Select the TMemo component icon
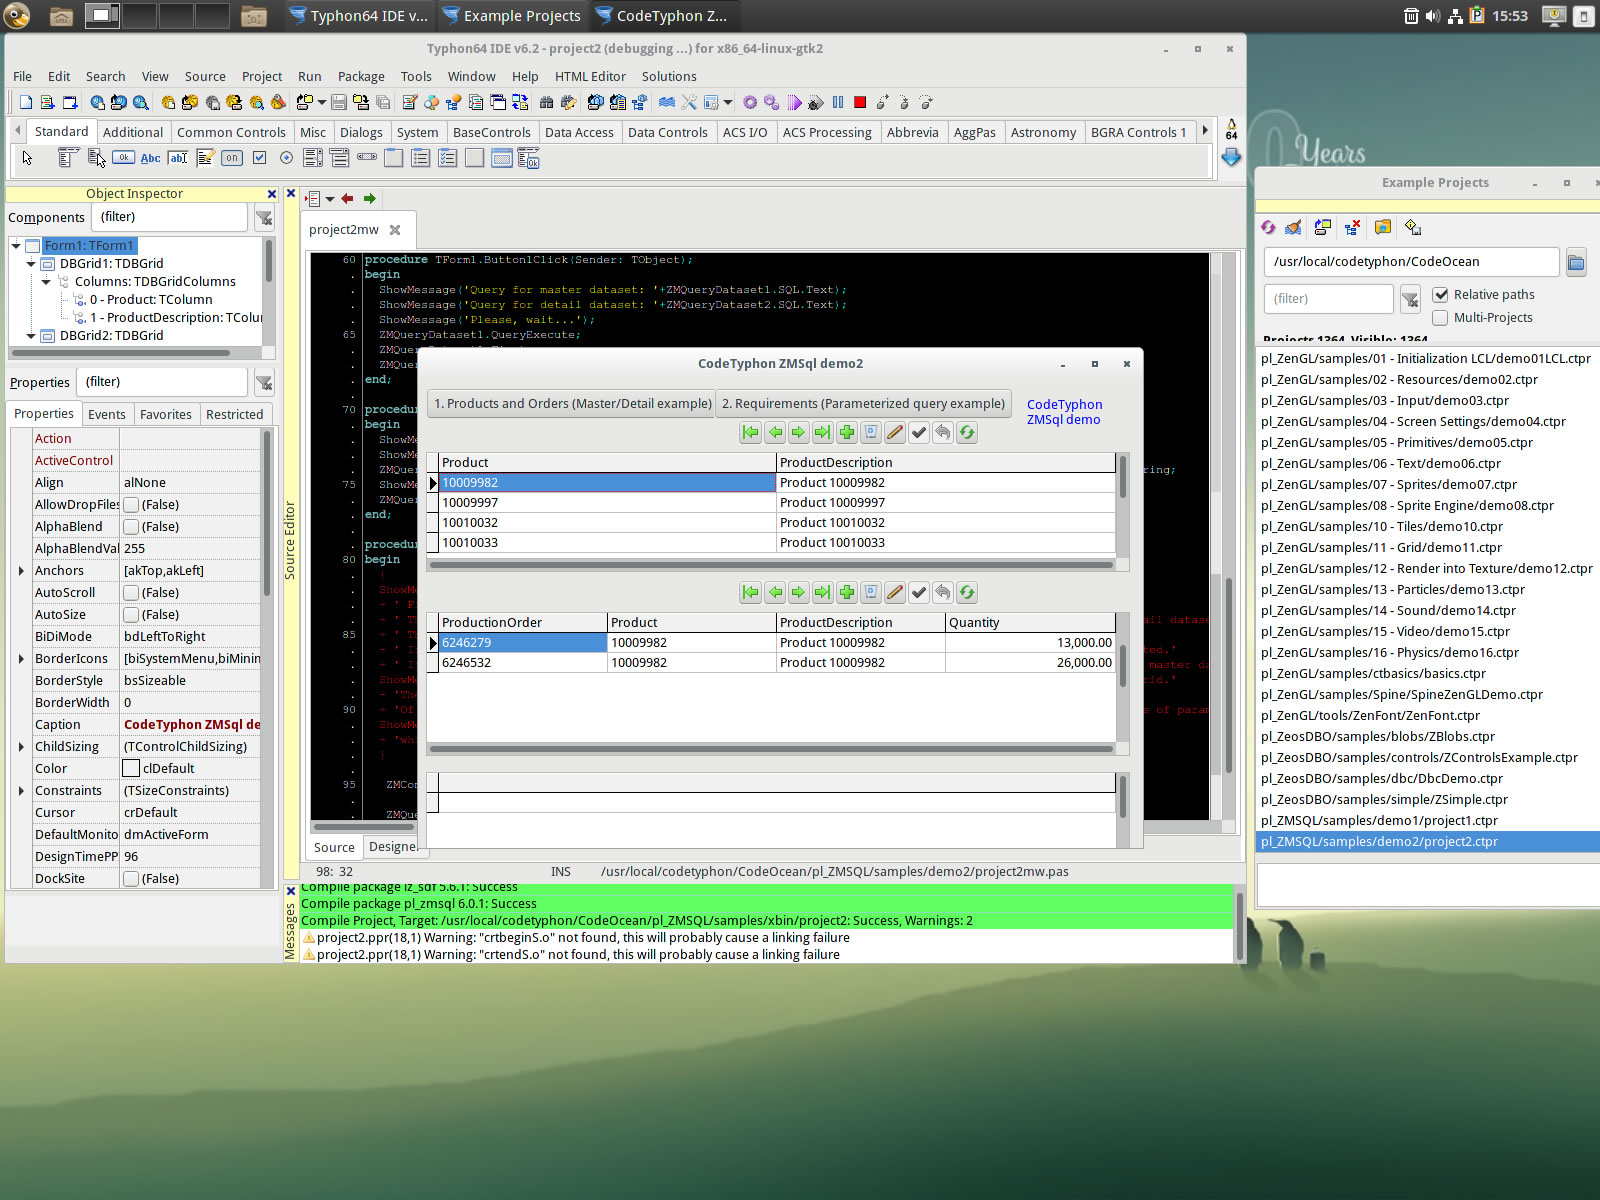The height and width of the screenshot is (1200, 1600). (205, 158)
